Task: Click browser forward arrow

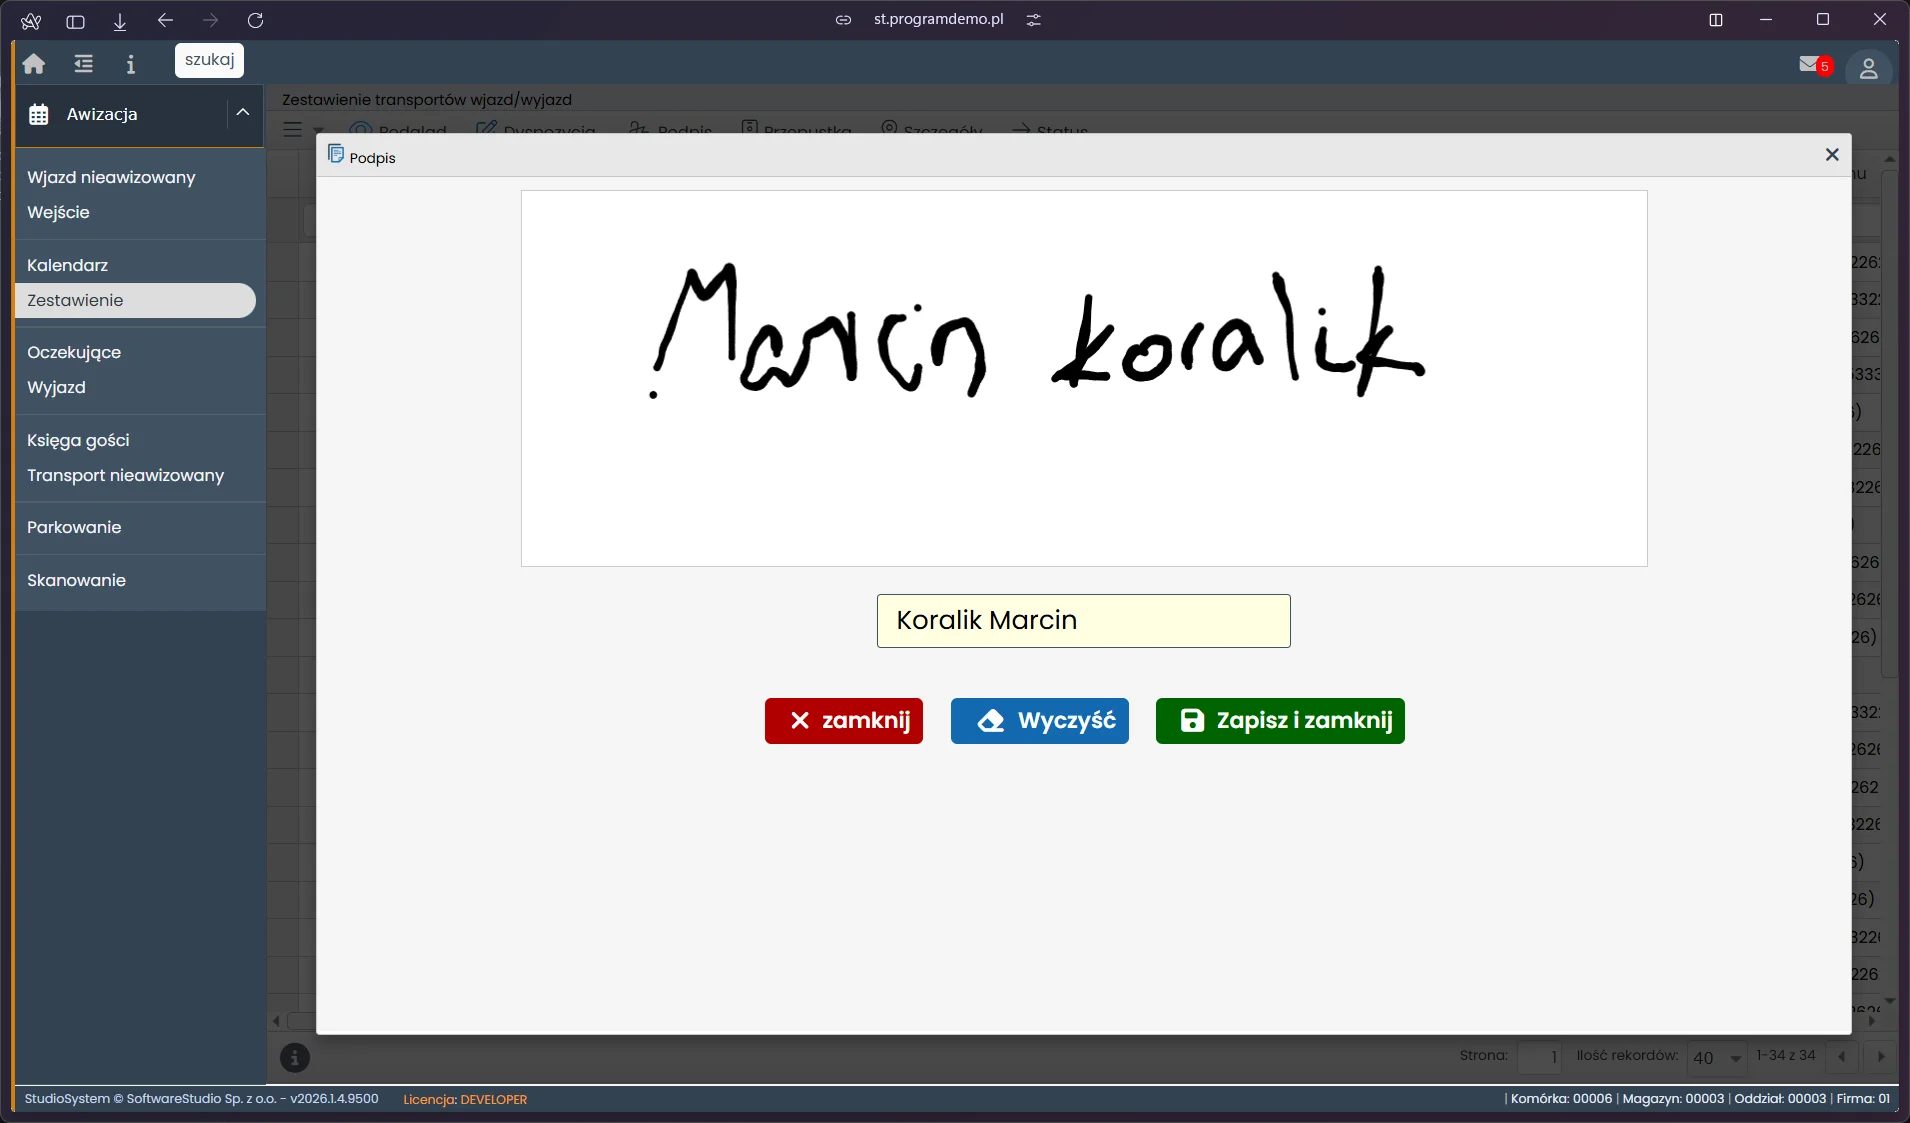Action: click(210, 20)
